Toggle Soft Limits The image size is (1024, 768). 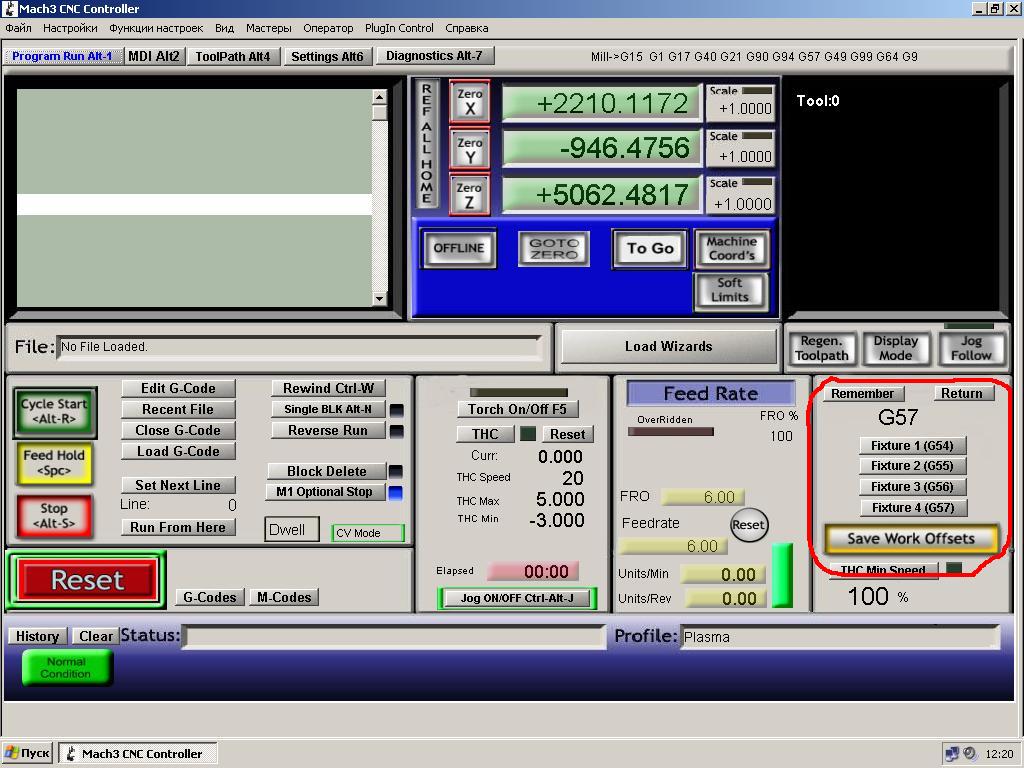pyautogui.click(x=730, y=290)
